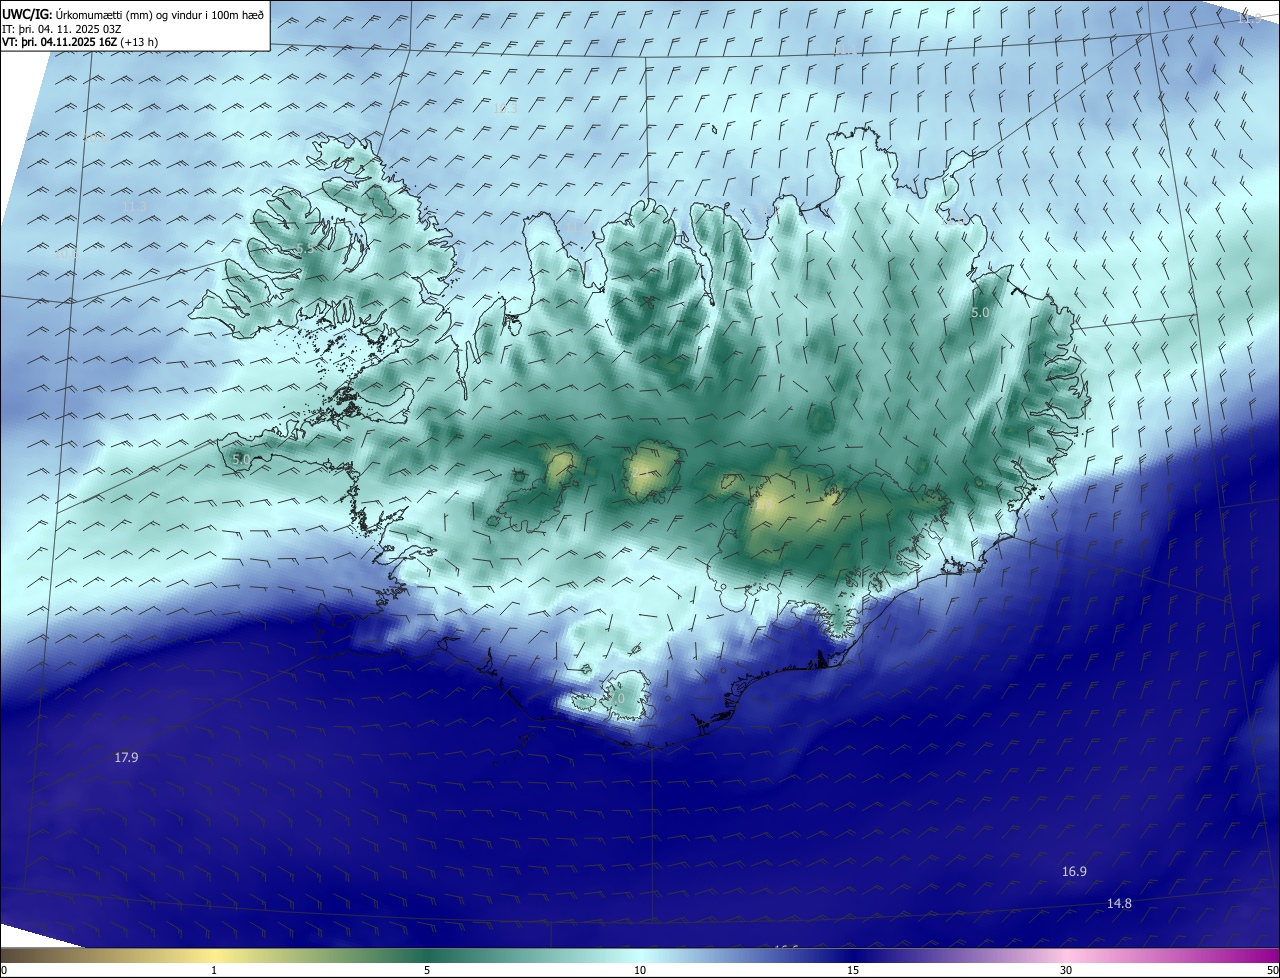Click the color scale tick label 5

tap(427, 969)
